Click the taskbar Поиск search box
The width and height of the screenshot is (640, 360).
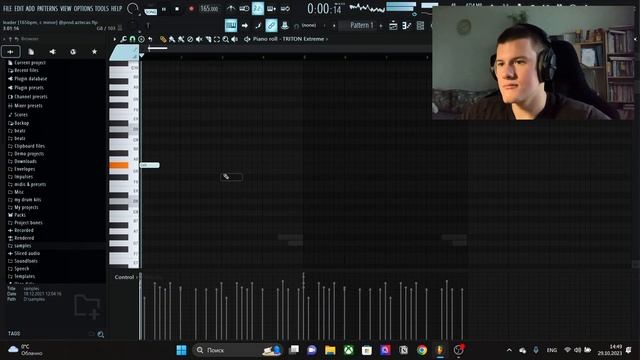(x=237, y=350)
